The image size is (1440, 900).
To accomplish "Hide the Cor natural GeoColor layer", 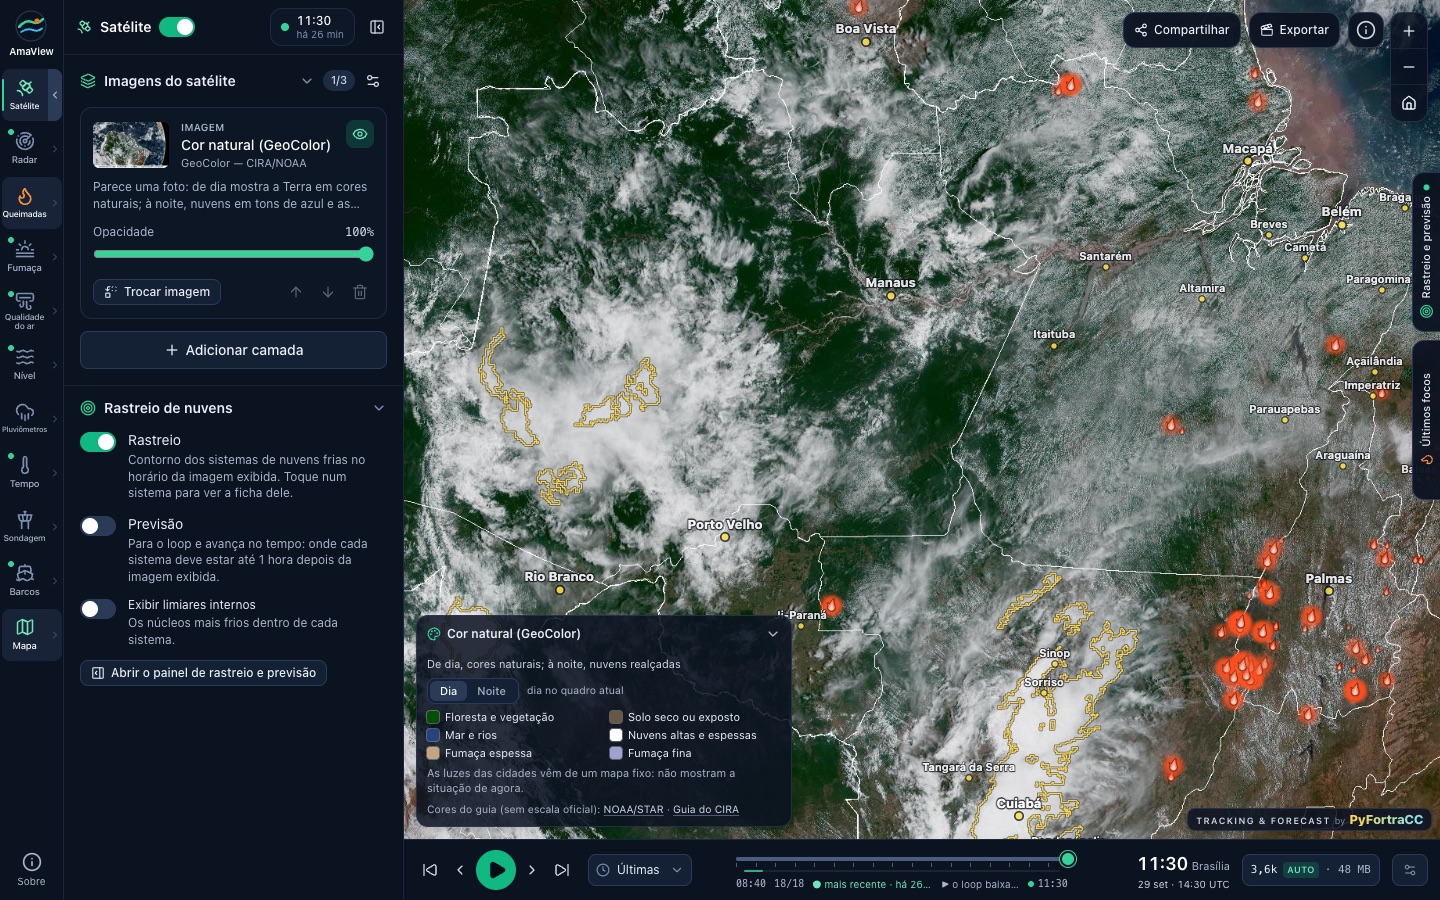I will [360, 134].
